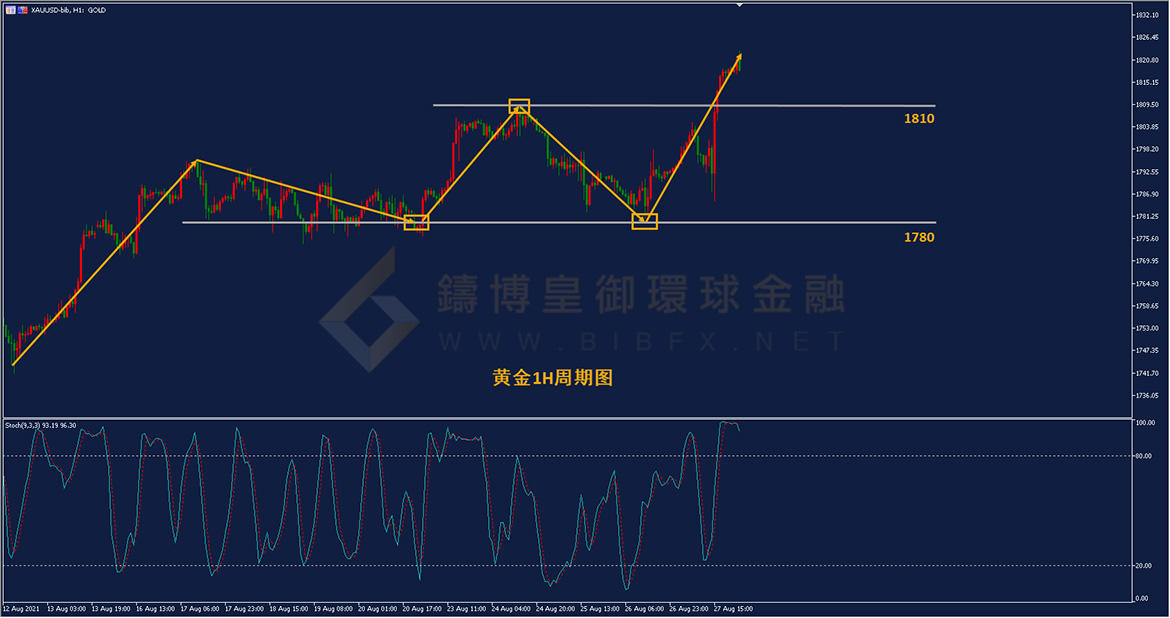This screenshot has width=1170, height=618.
Task: Click the Stoch(9,3,3) indicator label
Action: click(x=40, y=425)
